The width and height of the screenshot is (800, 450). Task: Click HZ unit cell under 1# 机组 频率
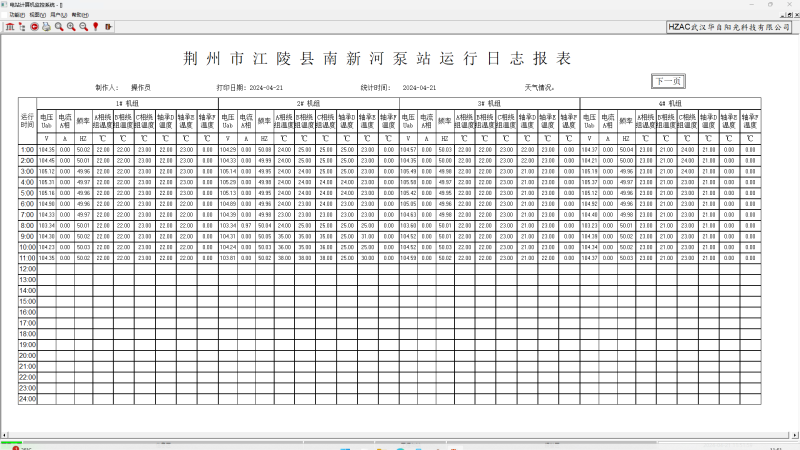pyautogui.click(x=83, y=139)
